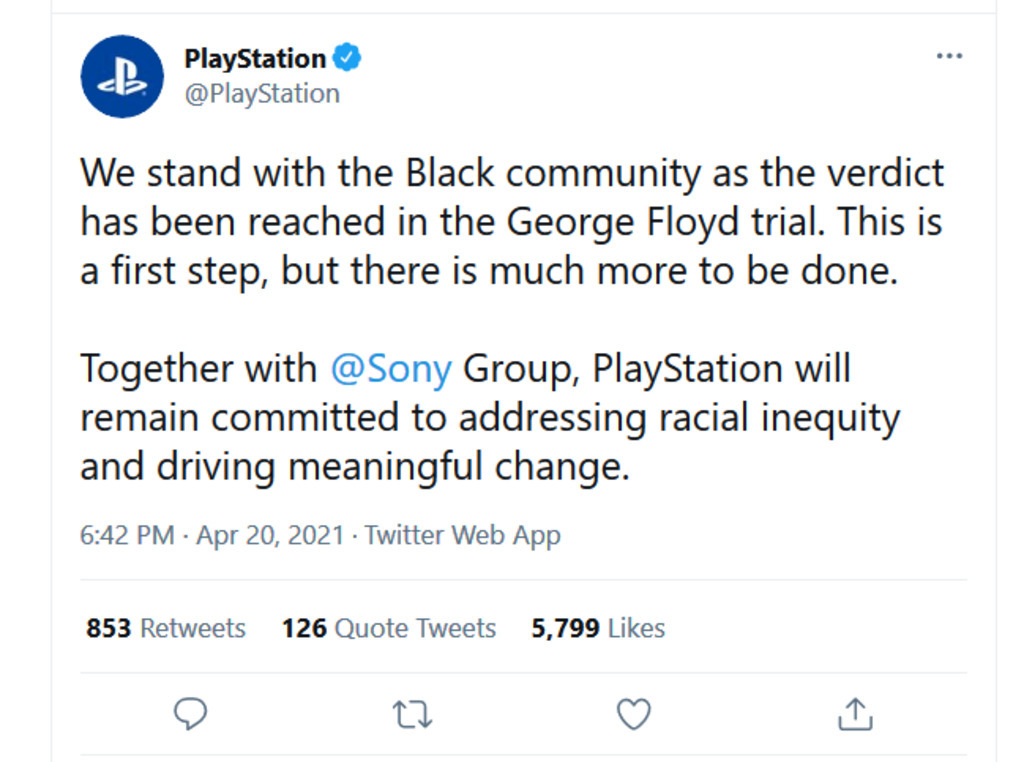Click the words 'George Floyd trial'

click(x=662, y=222)
